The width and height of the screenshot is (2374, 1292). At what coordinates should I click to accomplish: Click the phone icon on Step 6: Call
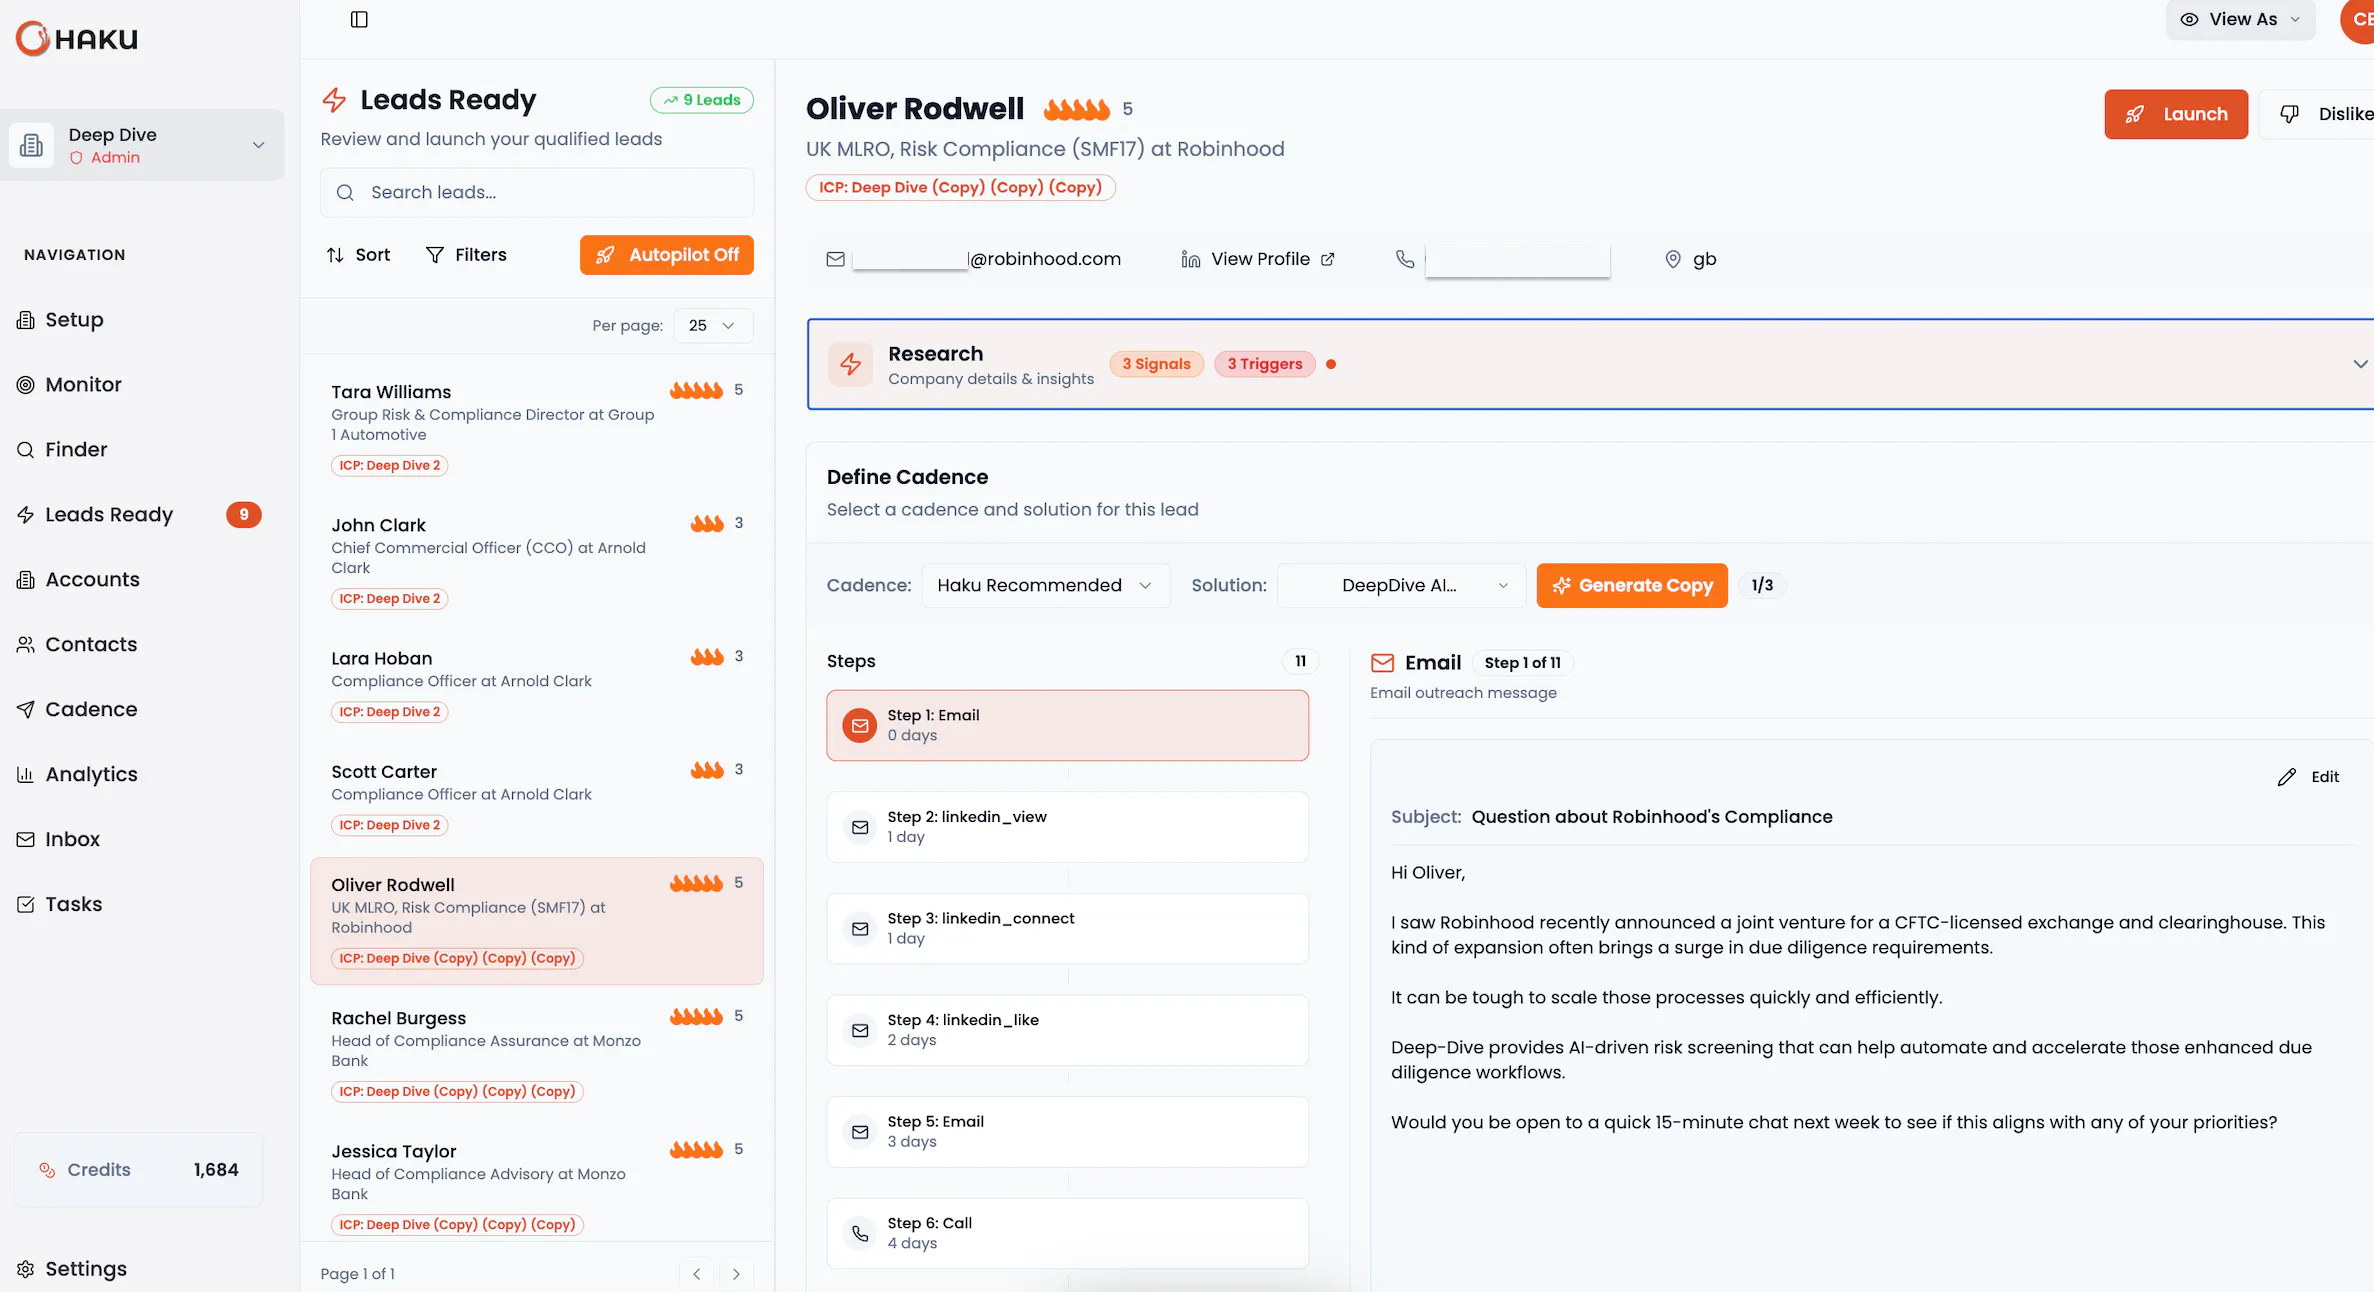(860, 1234)
